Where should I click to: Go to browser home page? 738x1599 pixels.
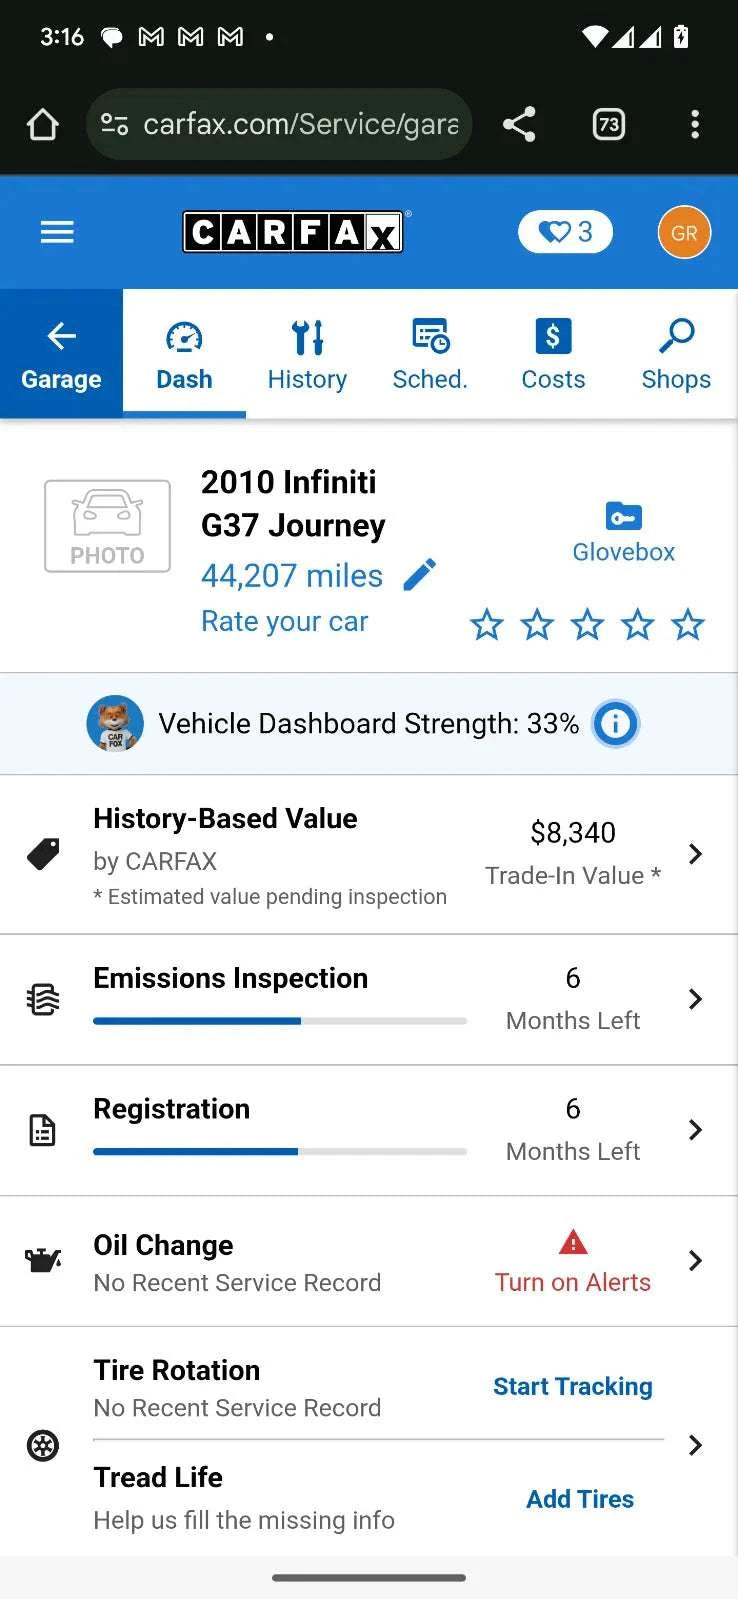[43, 124]
